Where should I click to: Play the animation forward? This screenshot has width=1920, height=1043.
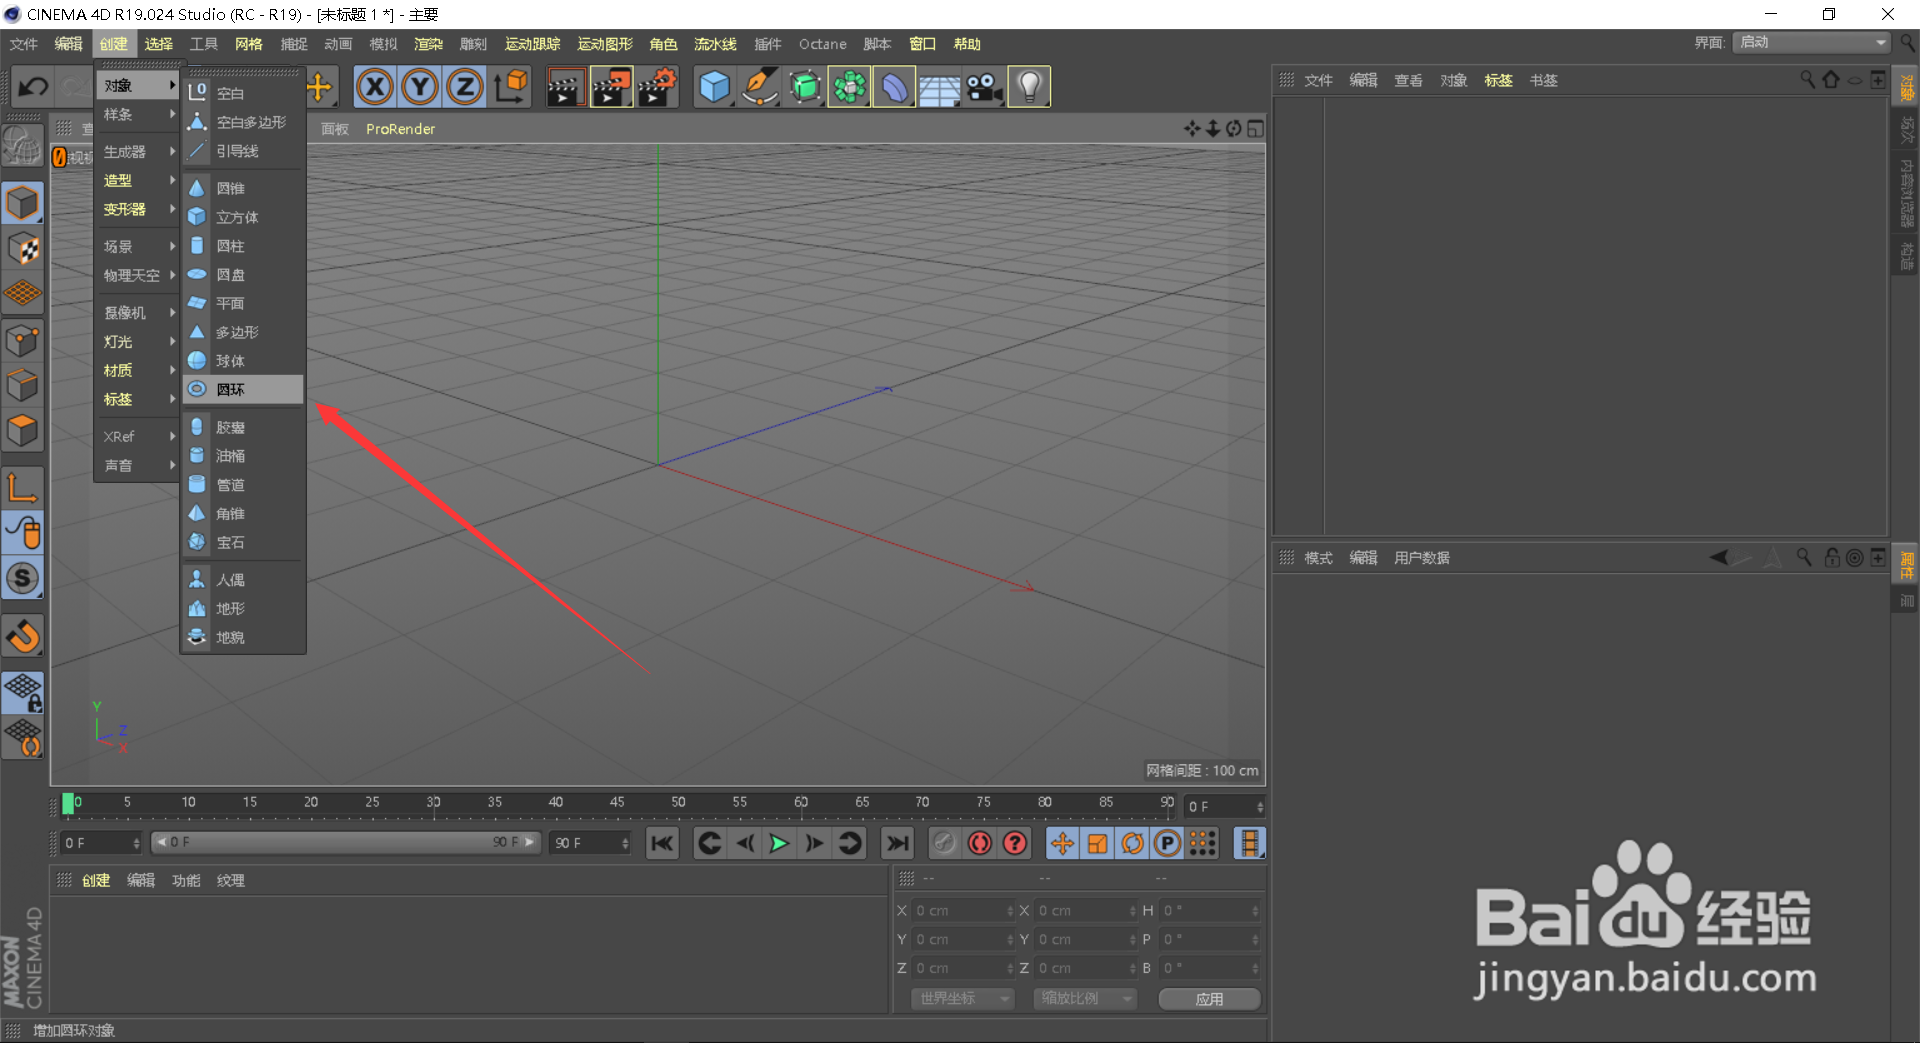tap(778, 843)
